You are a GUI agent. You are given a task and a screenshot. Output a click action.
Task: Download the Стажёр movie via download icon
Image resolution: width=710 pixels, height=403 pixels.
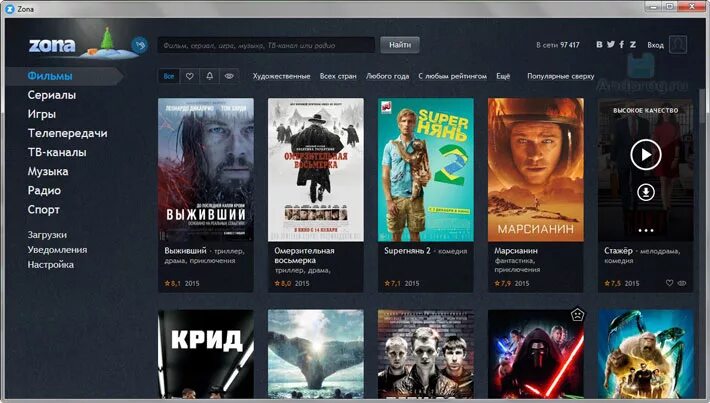pos(646,192)
